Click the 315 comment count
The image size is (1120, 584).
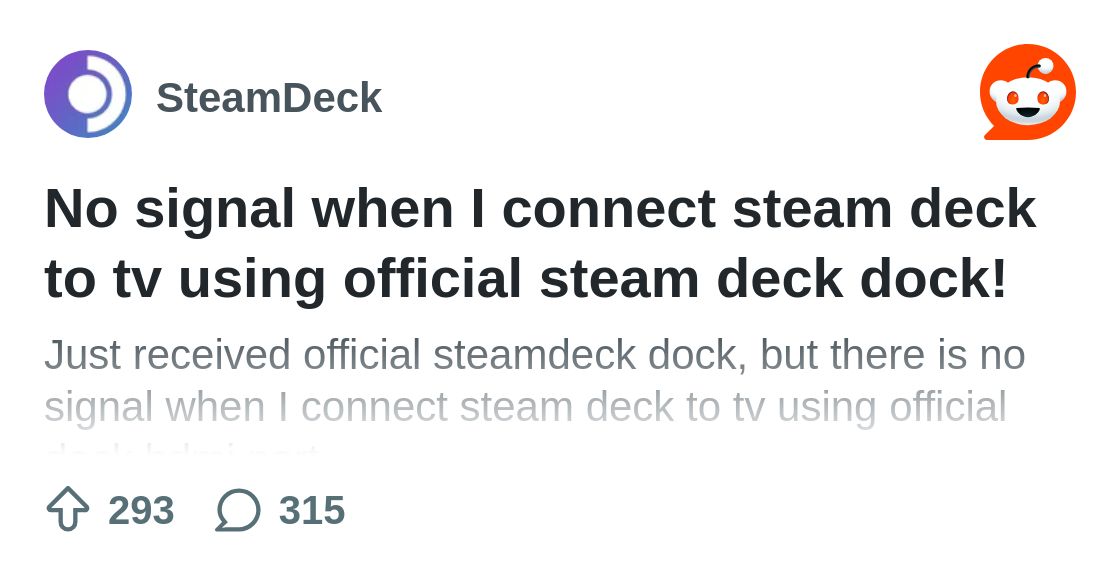(x=312, y=510)
